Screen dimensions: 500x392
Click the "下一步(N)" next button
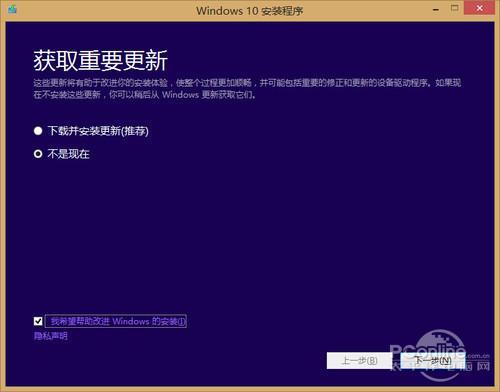click(x=433, y=360)
